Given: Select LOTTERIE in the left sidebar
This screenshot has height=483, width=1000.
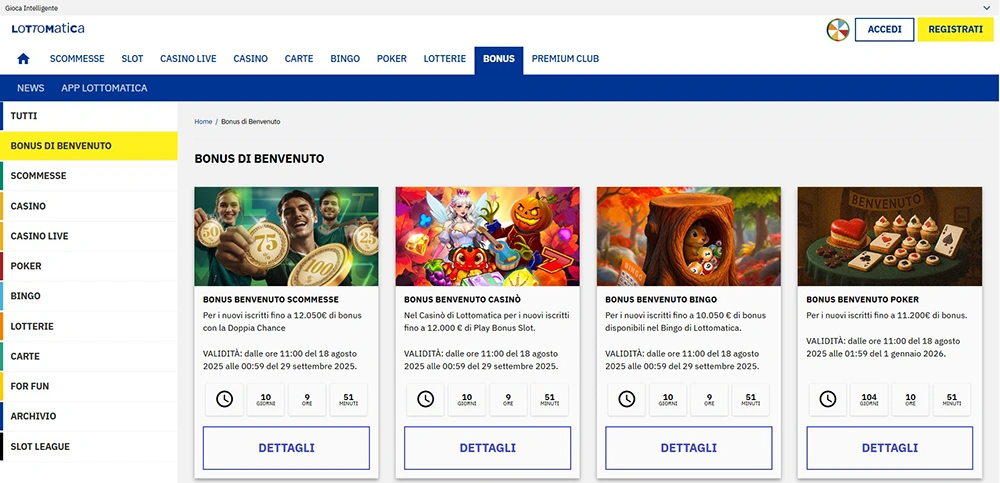Looking at the screenshot, I should (x=89, y=326).
